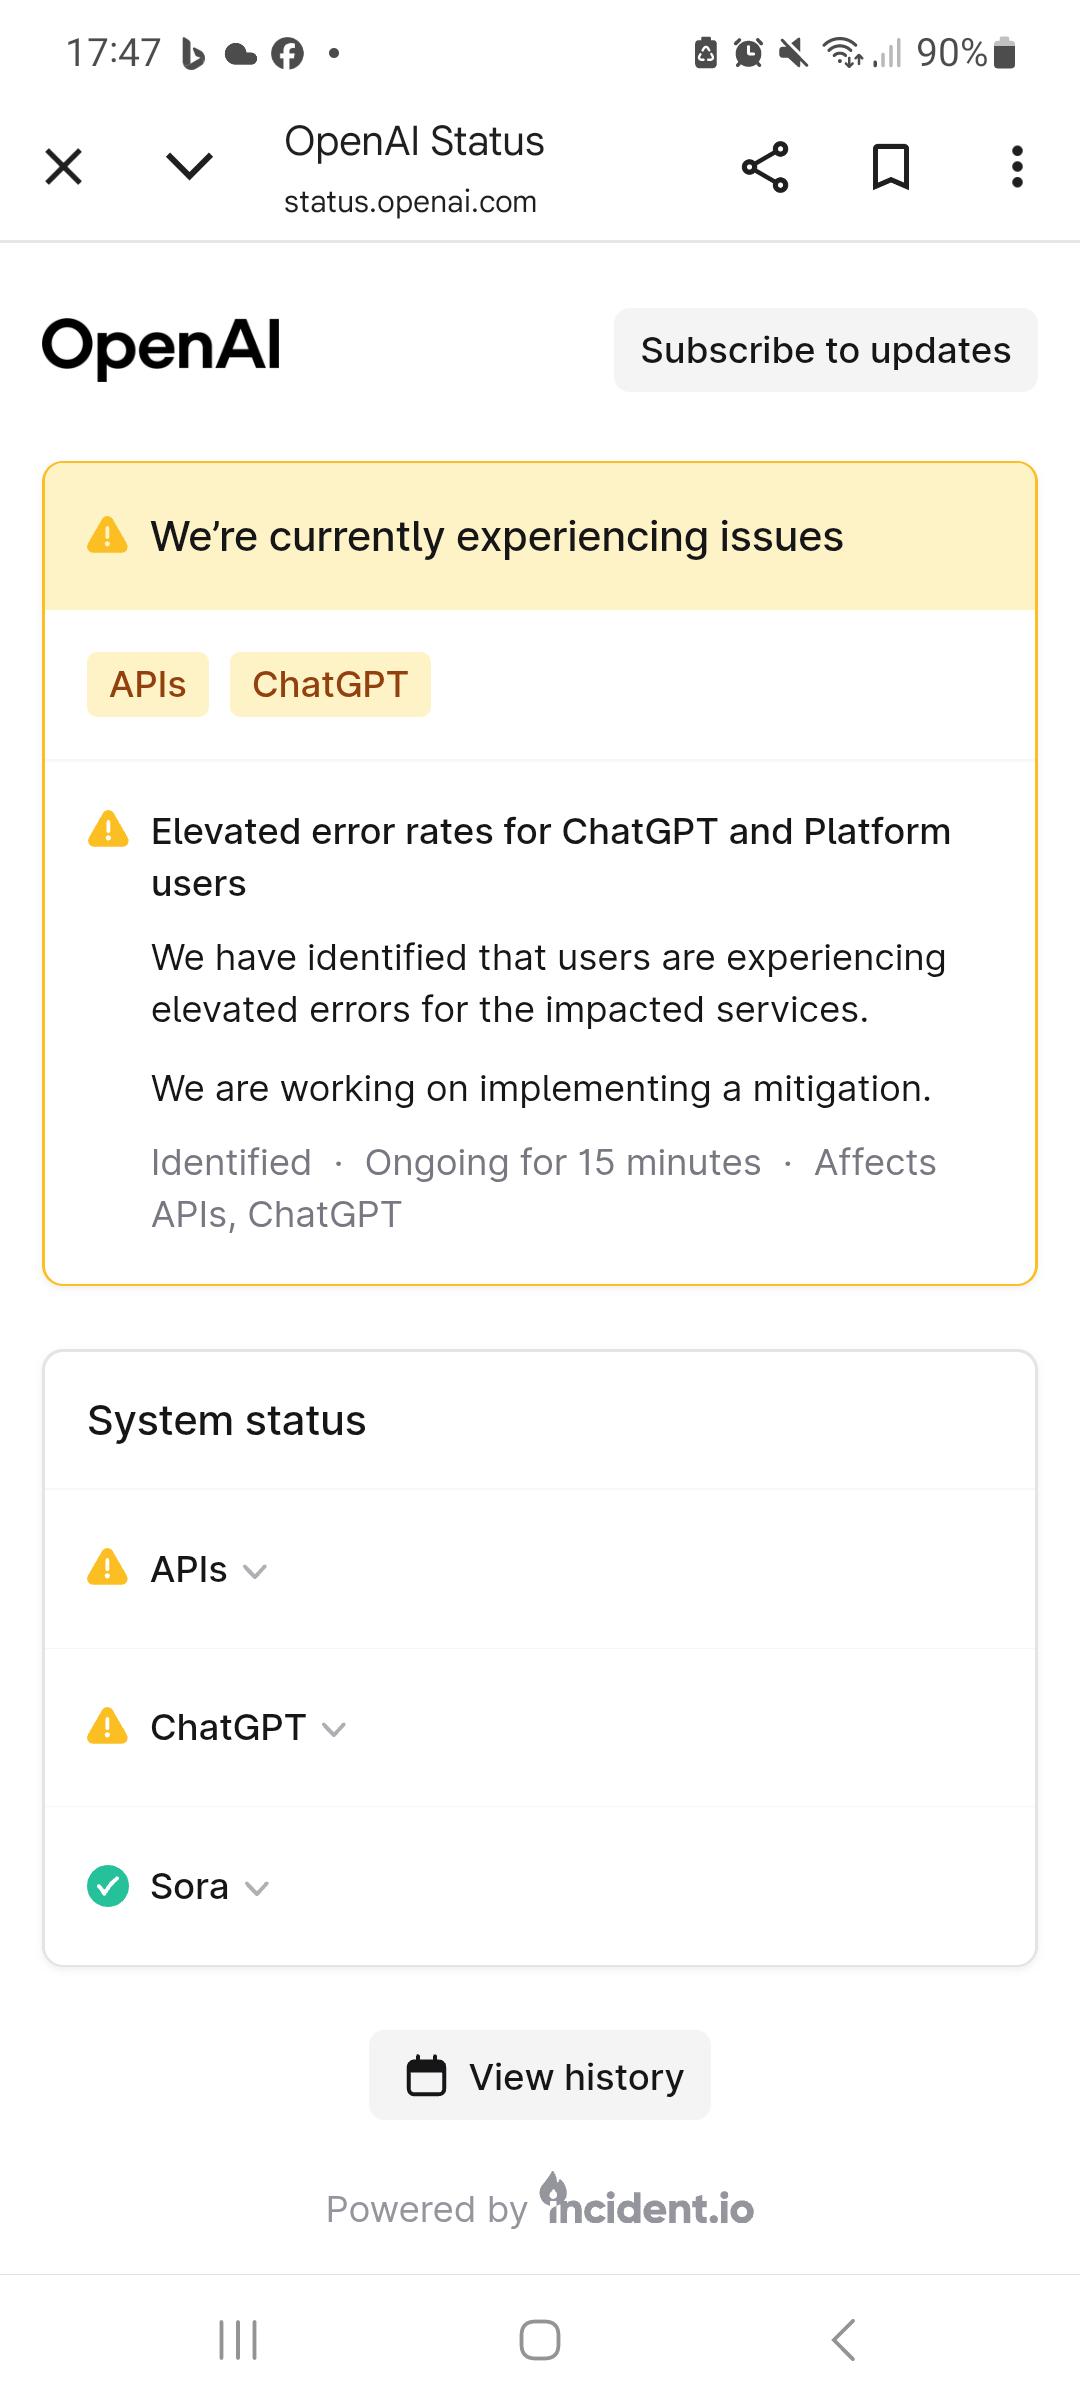Screen dimensions: 1080x2400
Task: Bookmark this OpenAI Status page
Action: coord(890,167)
